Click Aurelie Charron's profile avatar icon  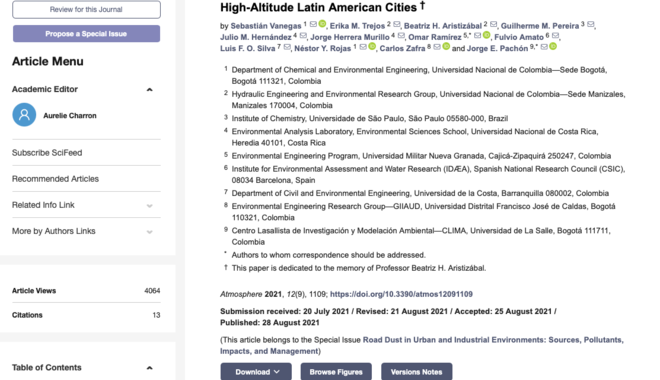24,115
